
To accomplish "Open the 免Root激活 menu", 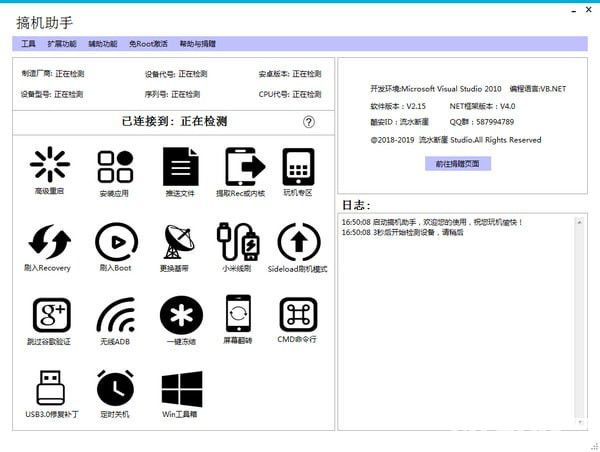I will [148, 44].
